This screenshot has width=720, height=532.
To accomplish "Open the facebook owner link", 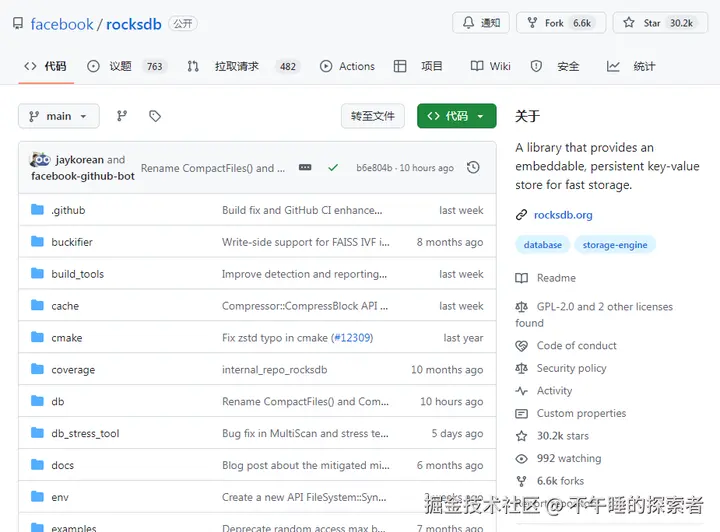I will pos(62,24).
